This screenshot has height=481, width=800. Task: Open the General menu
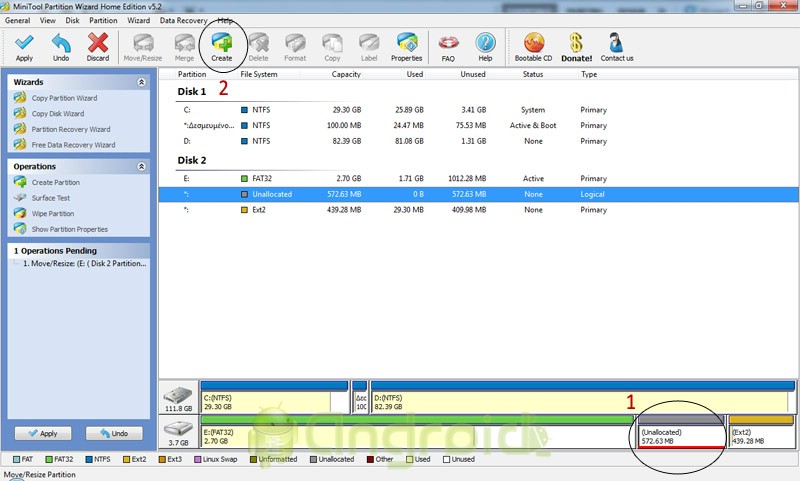coord(17,20)
